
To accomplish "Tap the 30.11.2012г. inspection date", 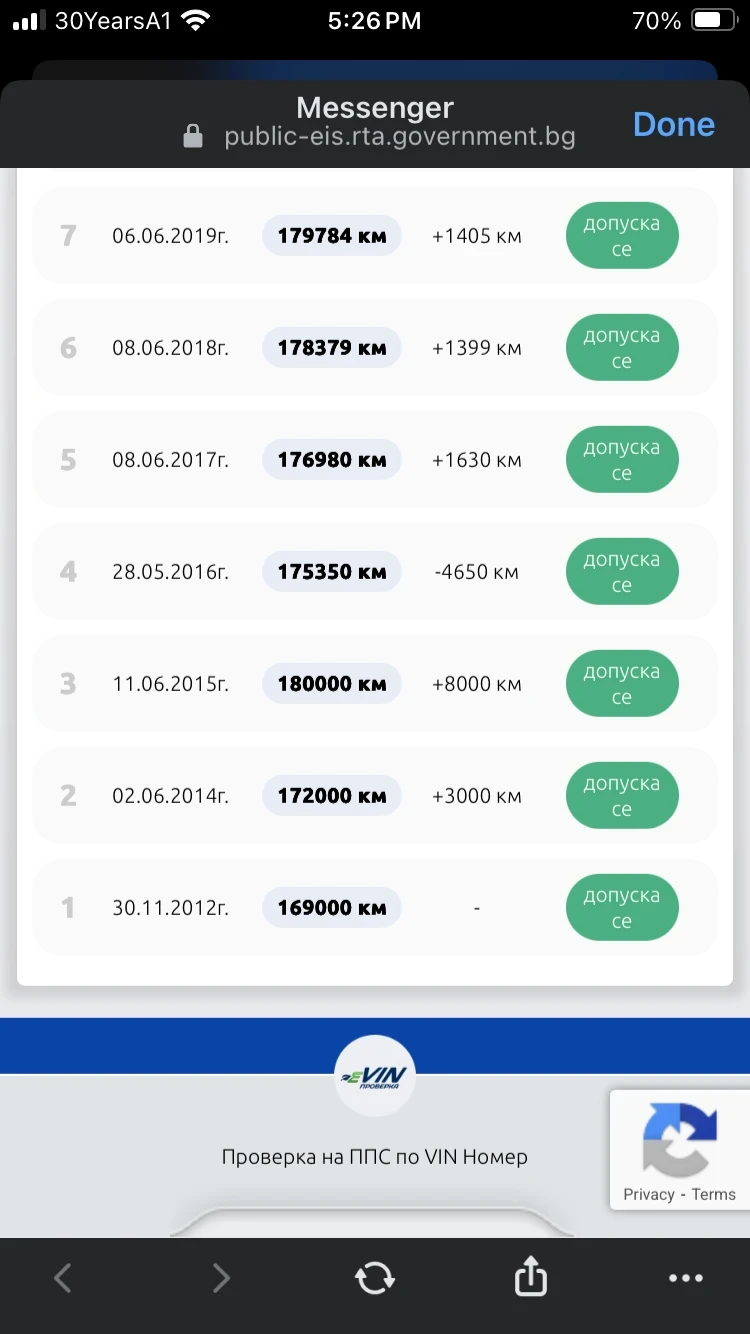I will pos(170,908).
